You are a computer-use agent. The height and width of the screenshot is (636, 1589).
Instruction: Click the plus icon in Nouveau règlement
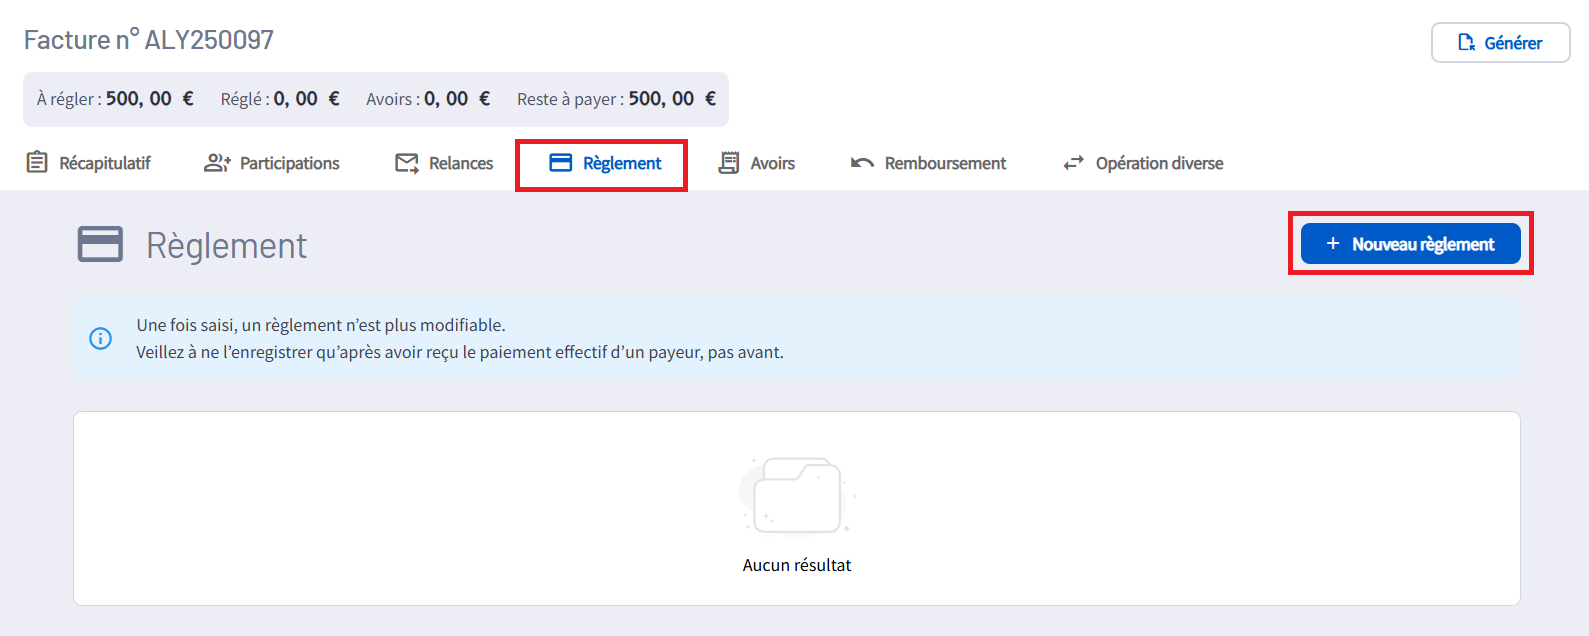(x=1332, y=244)
